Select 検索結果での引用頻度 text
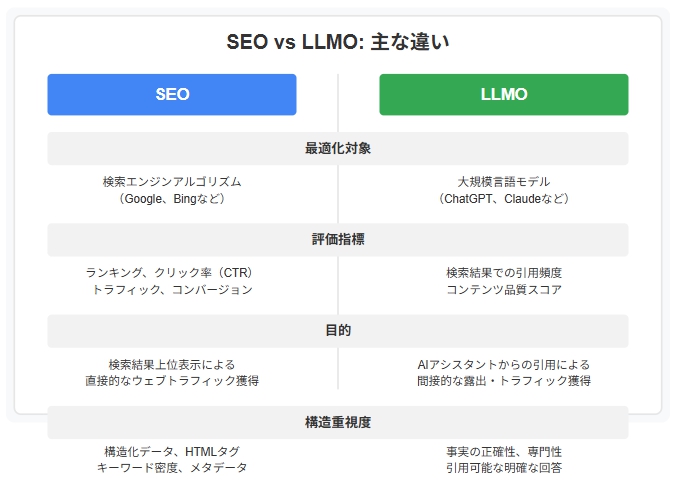Viewport: 678px width, 493px height. coord(504,273)
